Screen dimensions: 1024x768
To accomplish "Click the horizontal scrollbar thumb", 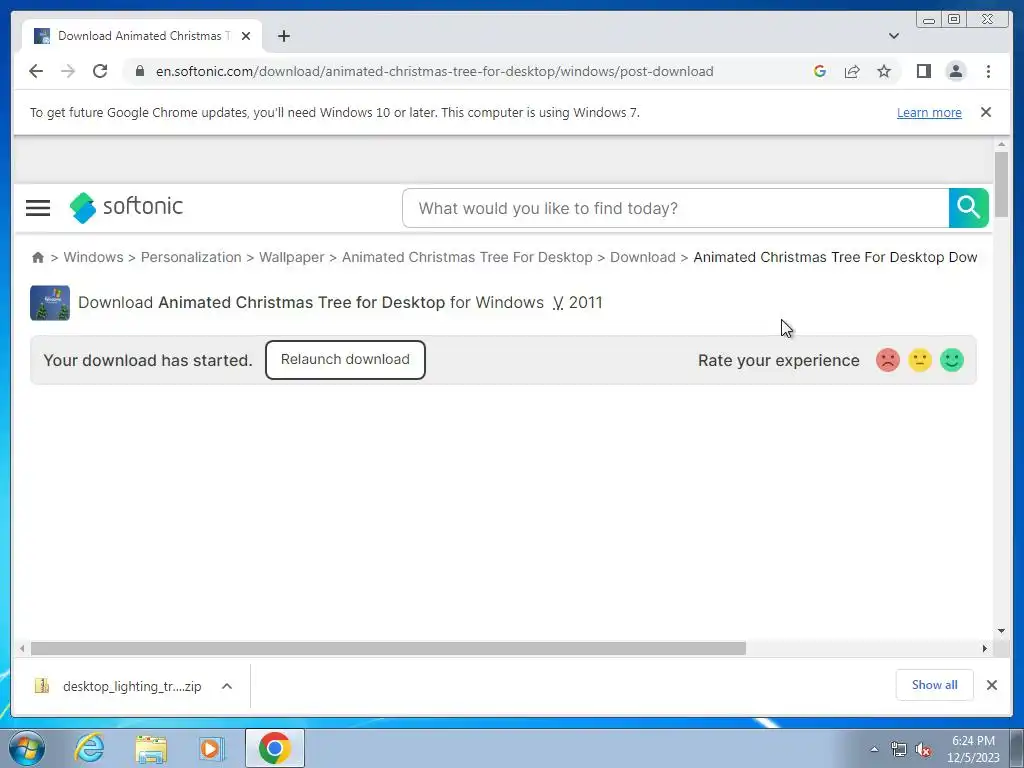I will (388, 648).
